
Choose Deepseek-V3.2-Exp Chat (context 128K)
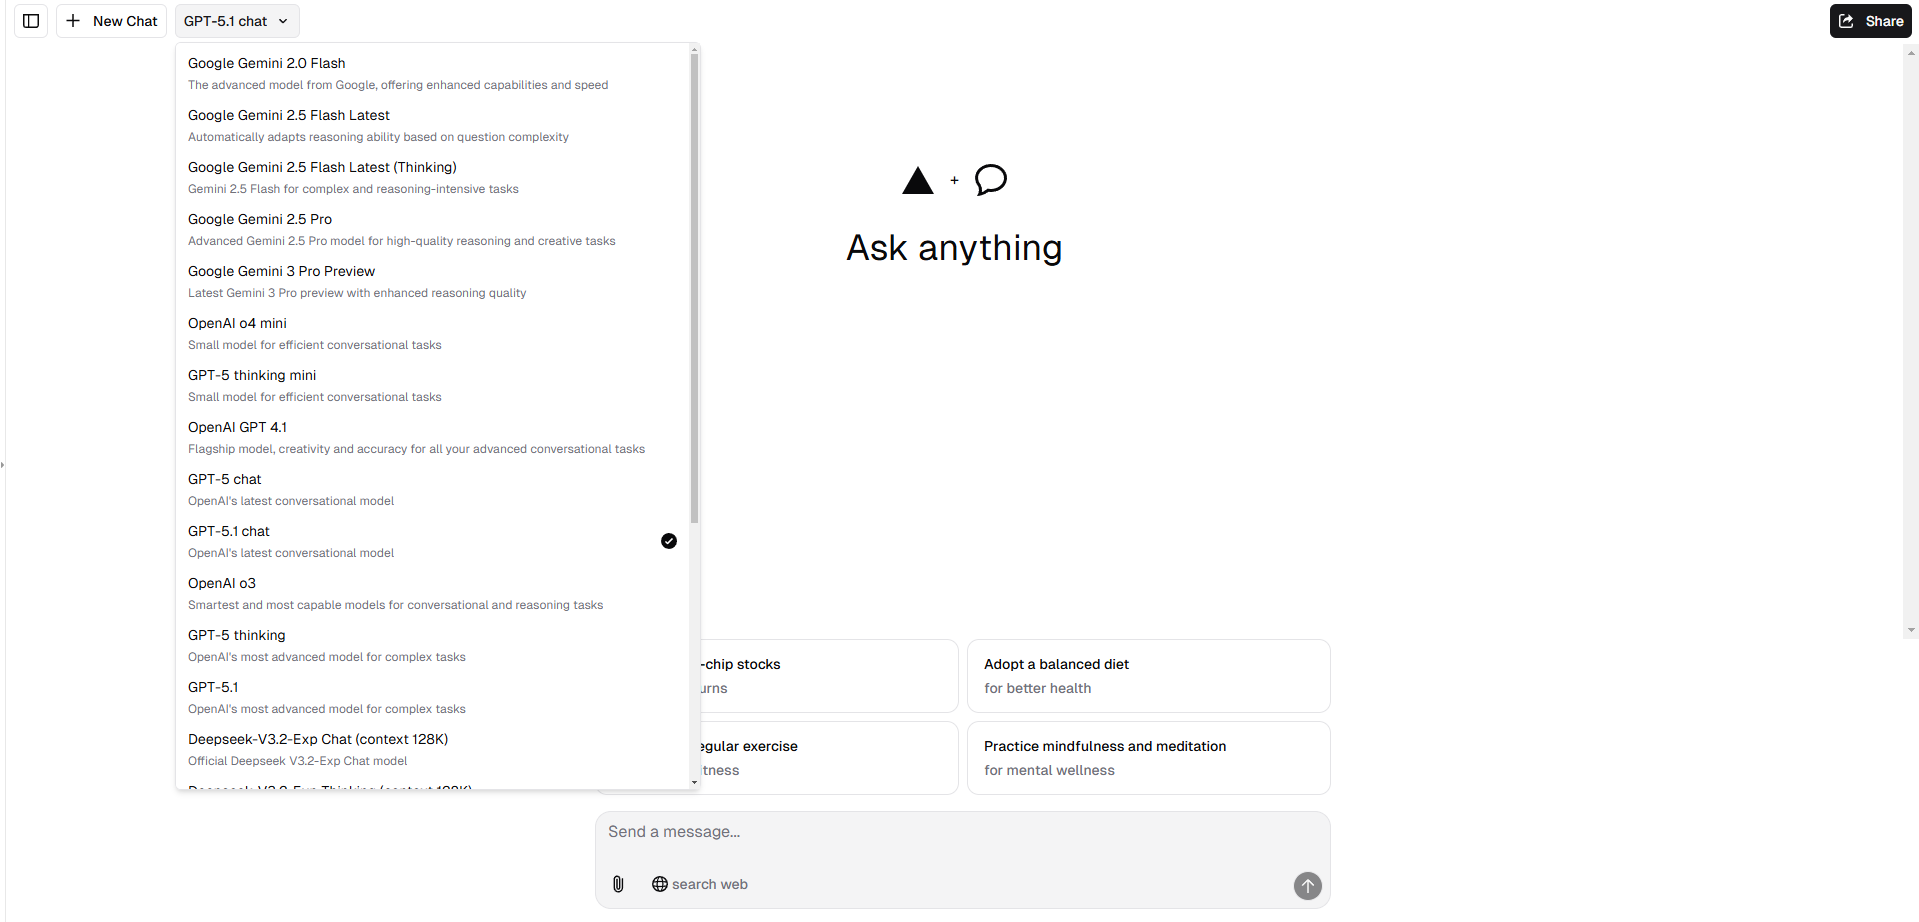(432, 749)
